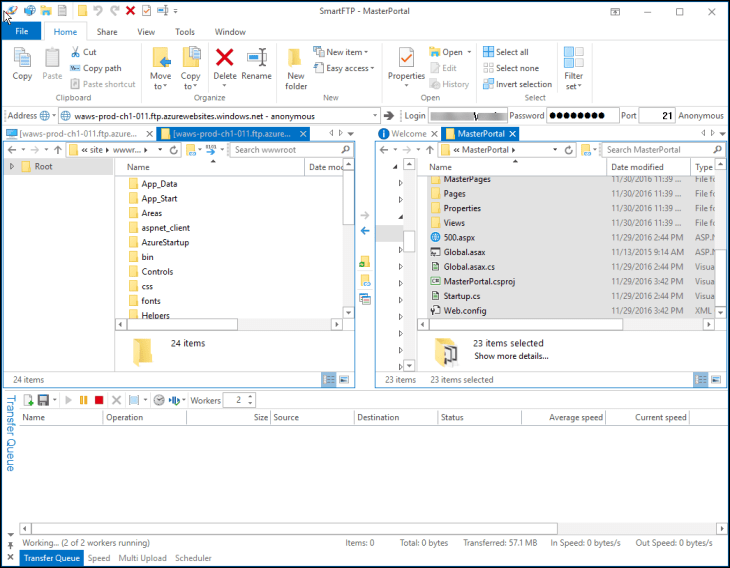
Task: Open the File menu
Action: point(22,31)
